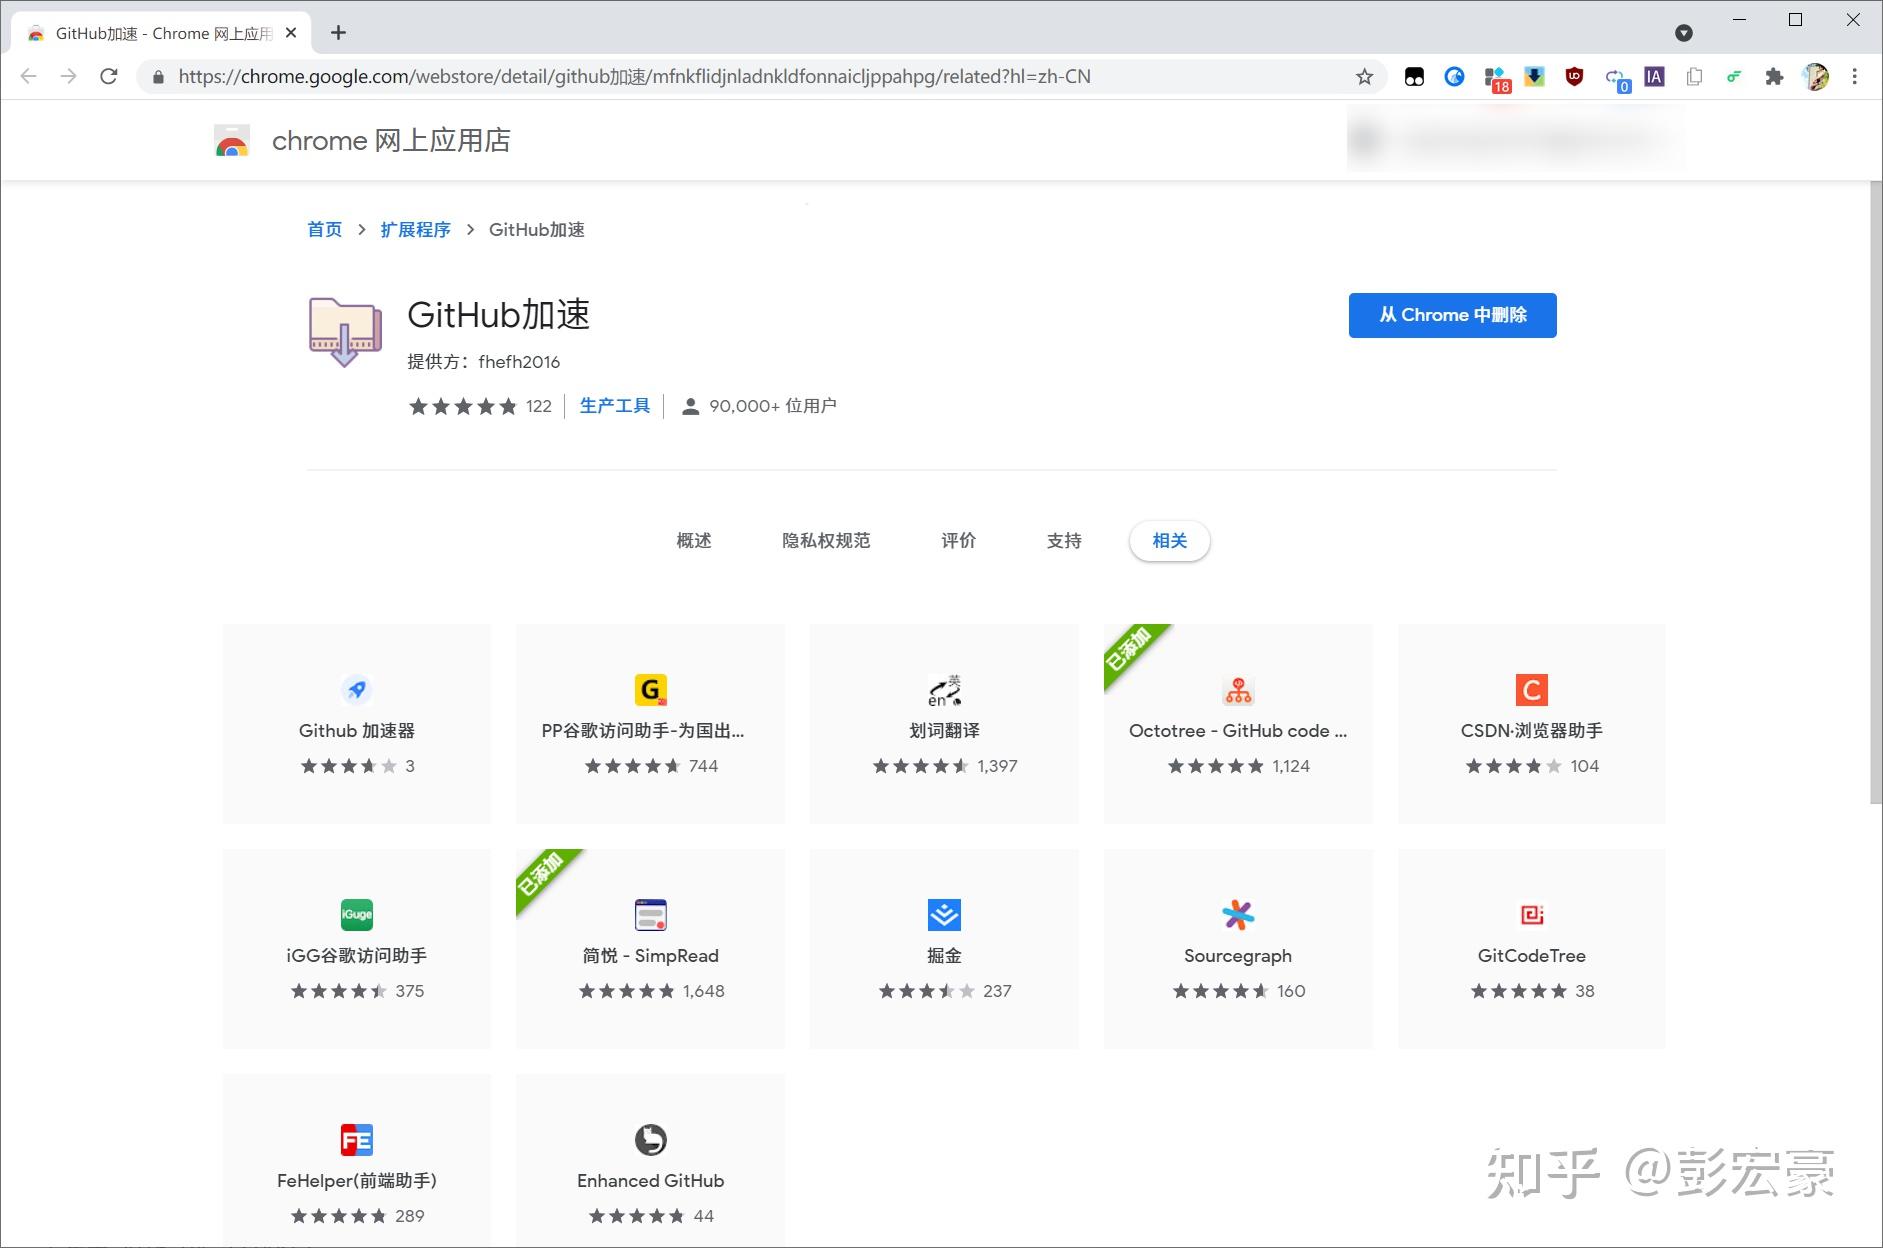
Task: Click the 90,000+ 位用户 text
Action: coord(772,406)
